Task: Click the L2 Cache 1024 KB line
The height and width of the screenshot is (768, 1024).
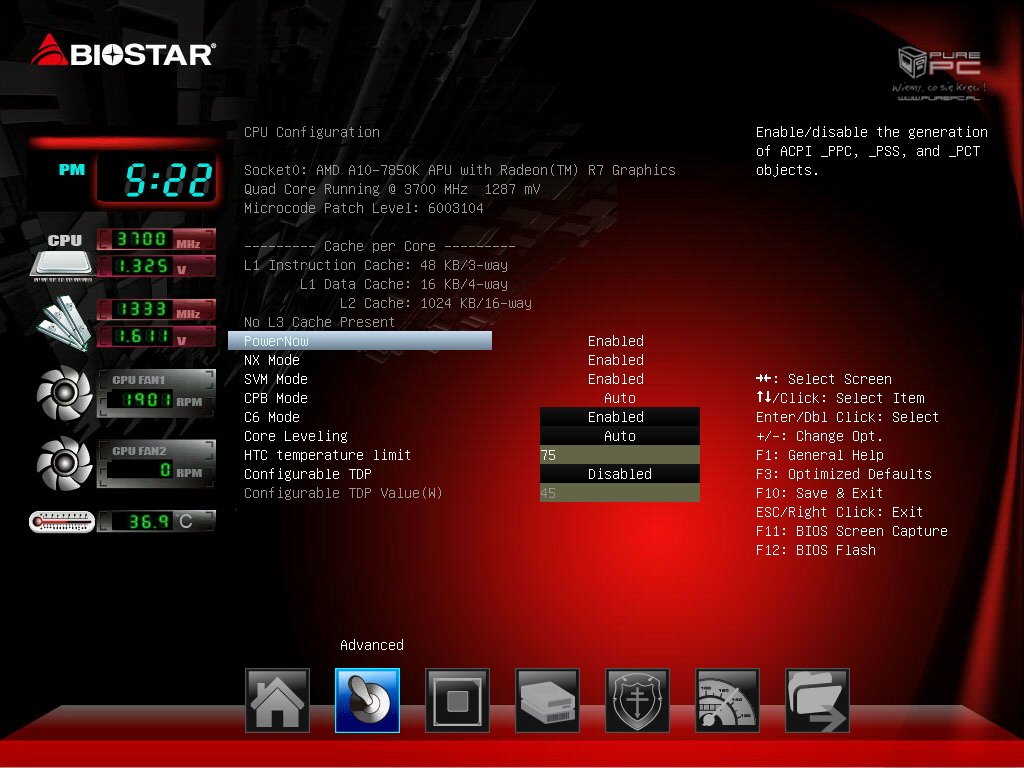Action: tap(436, 303)
